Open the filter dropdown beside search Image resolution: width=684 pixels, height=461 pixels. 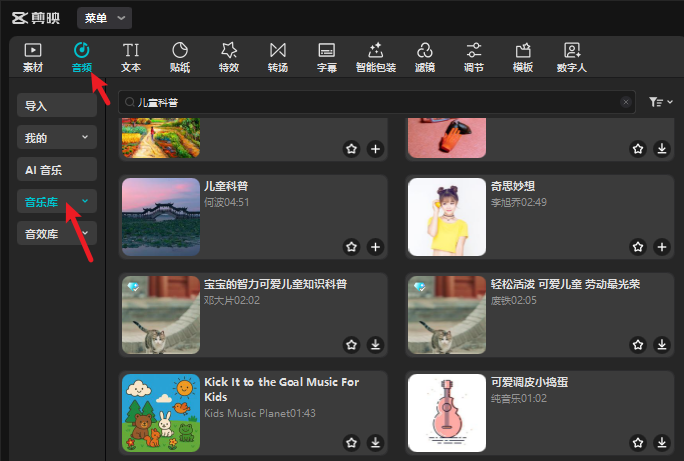click(x=660, y=102)
